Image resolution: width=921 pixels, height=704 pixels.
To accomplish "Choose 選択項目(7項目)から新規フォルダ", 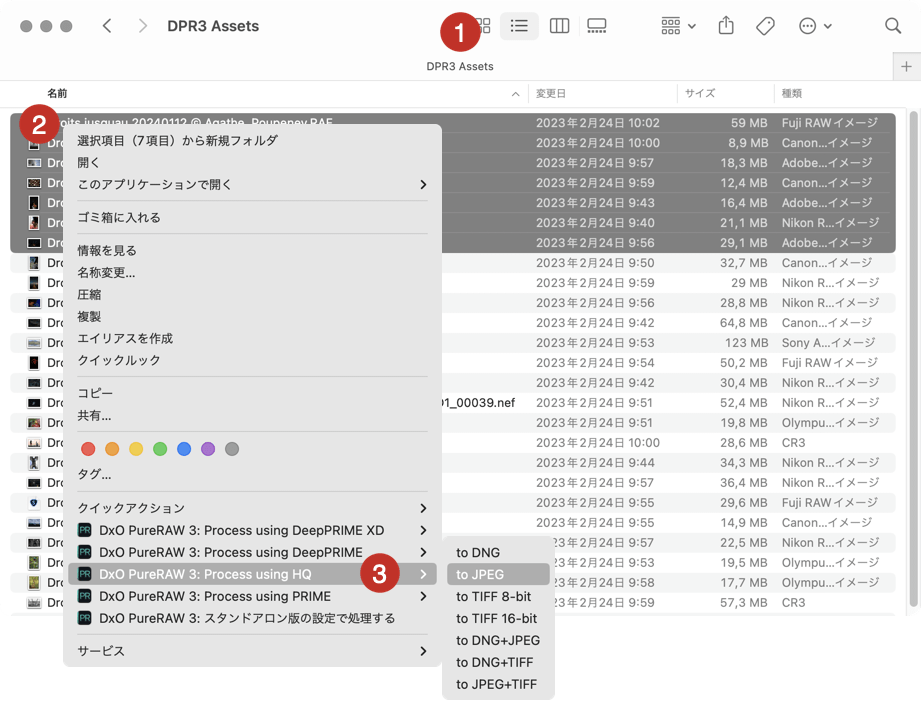I will tap(177, 140).
